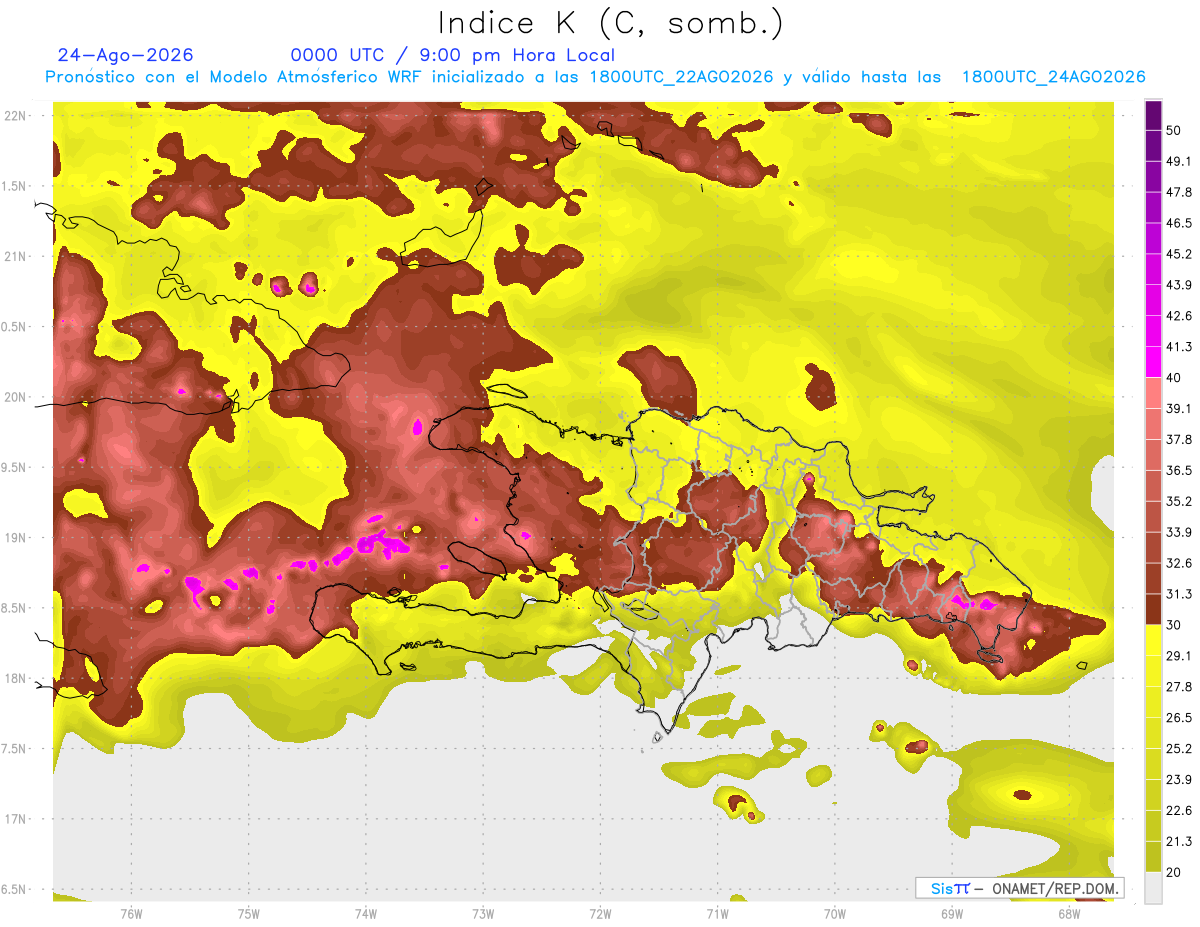The width and height of the screenshot is (1200, 927).
Task: Click the '73W' longitude label
Action: 483,914
